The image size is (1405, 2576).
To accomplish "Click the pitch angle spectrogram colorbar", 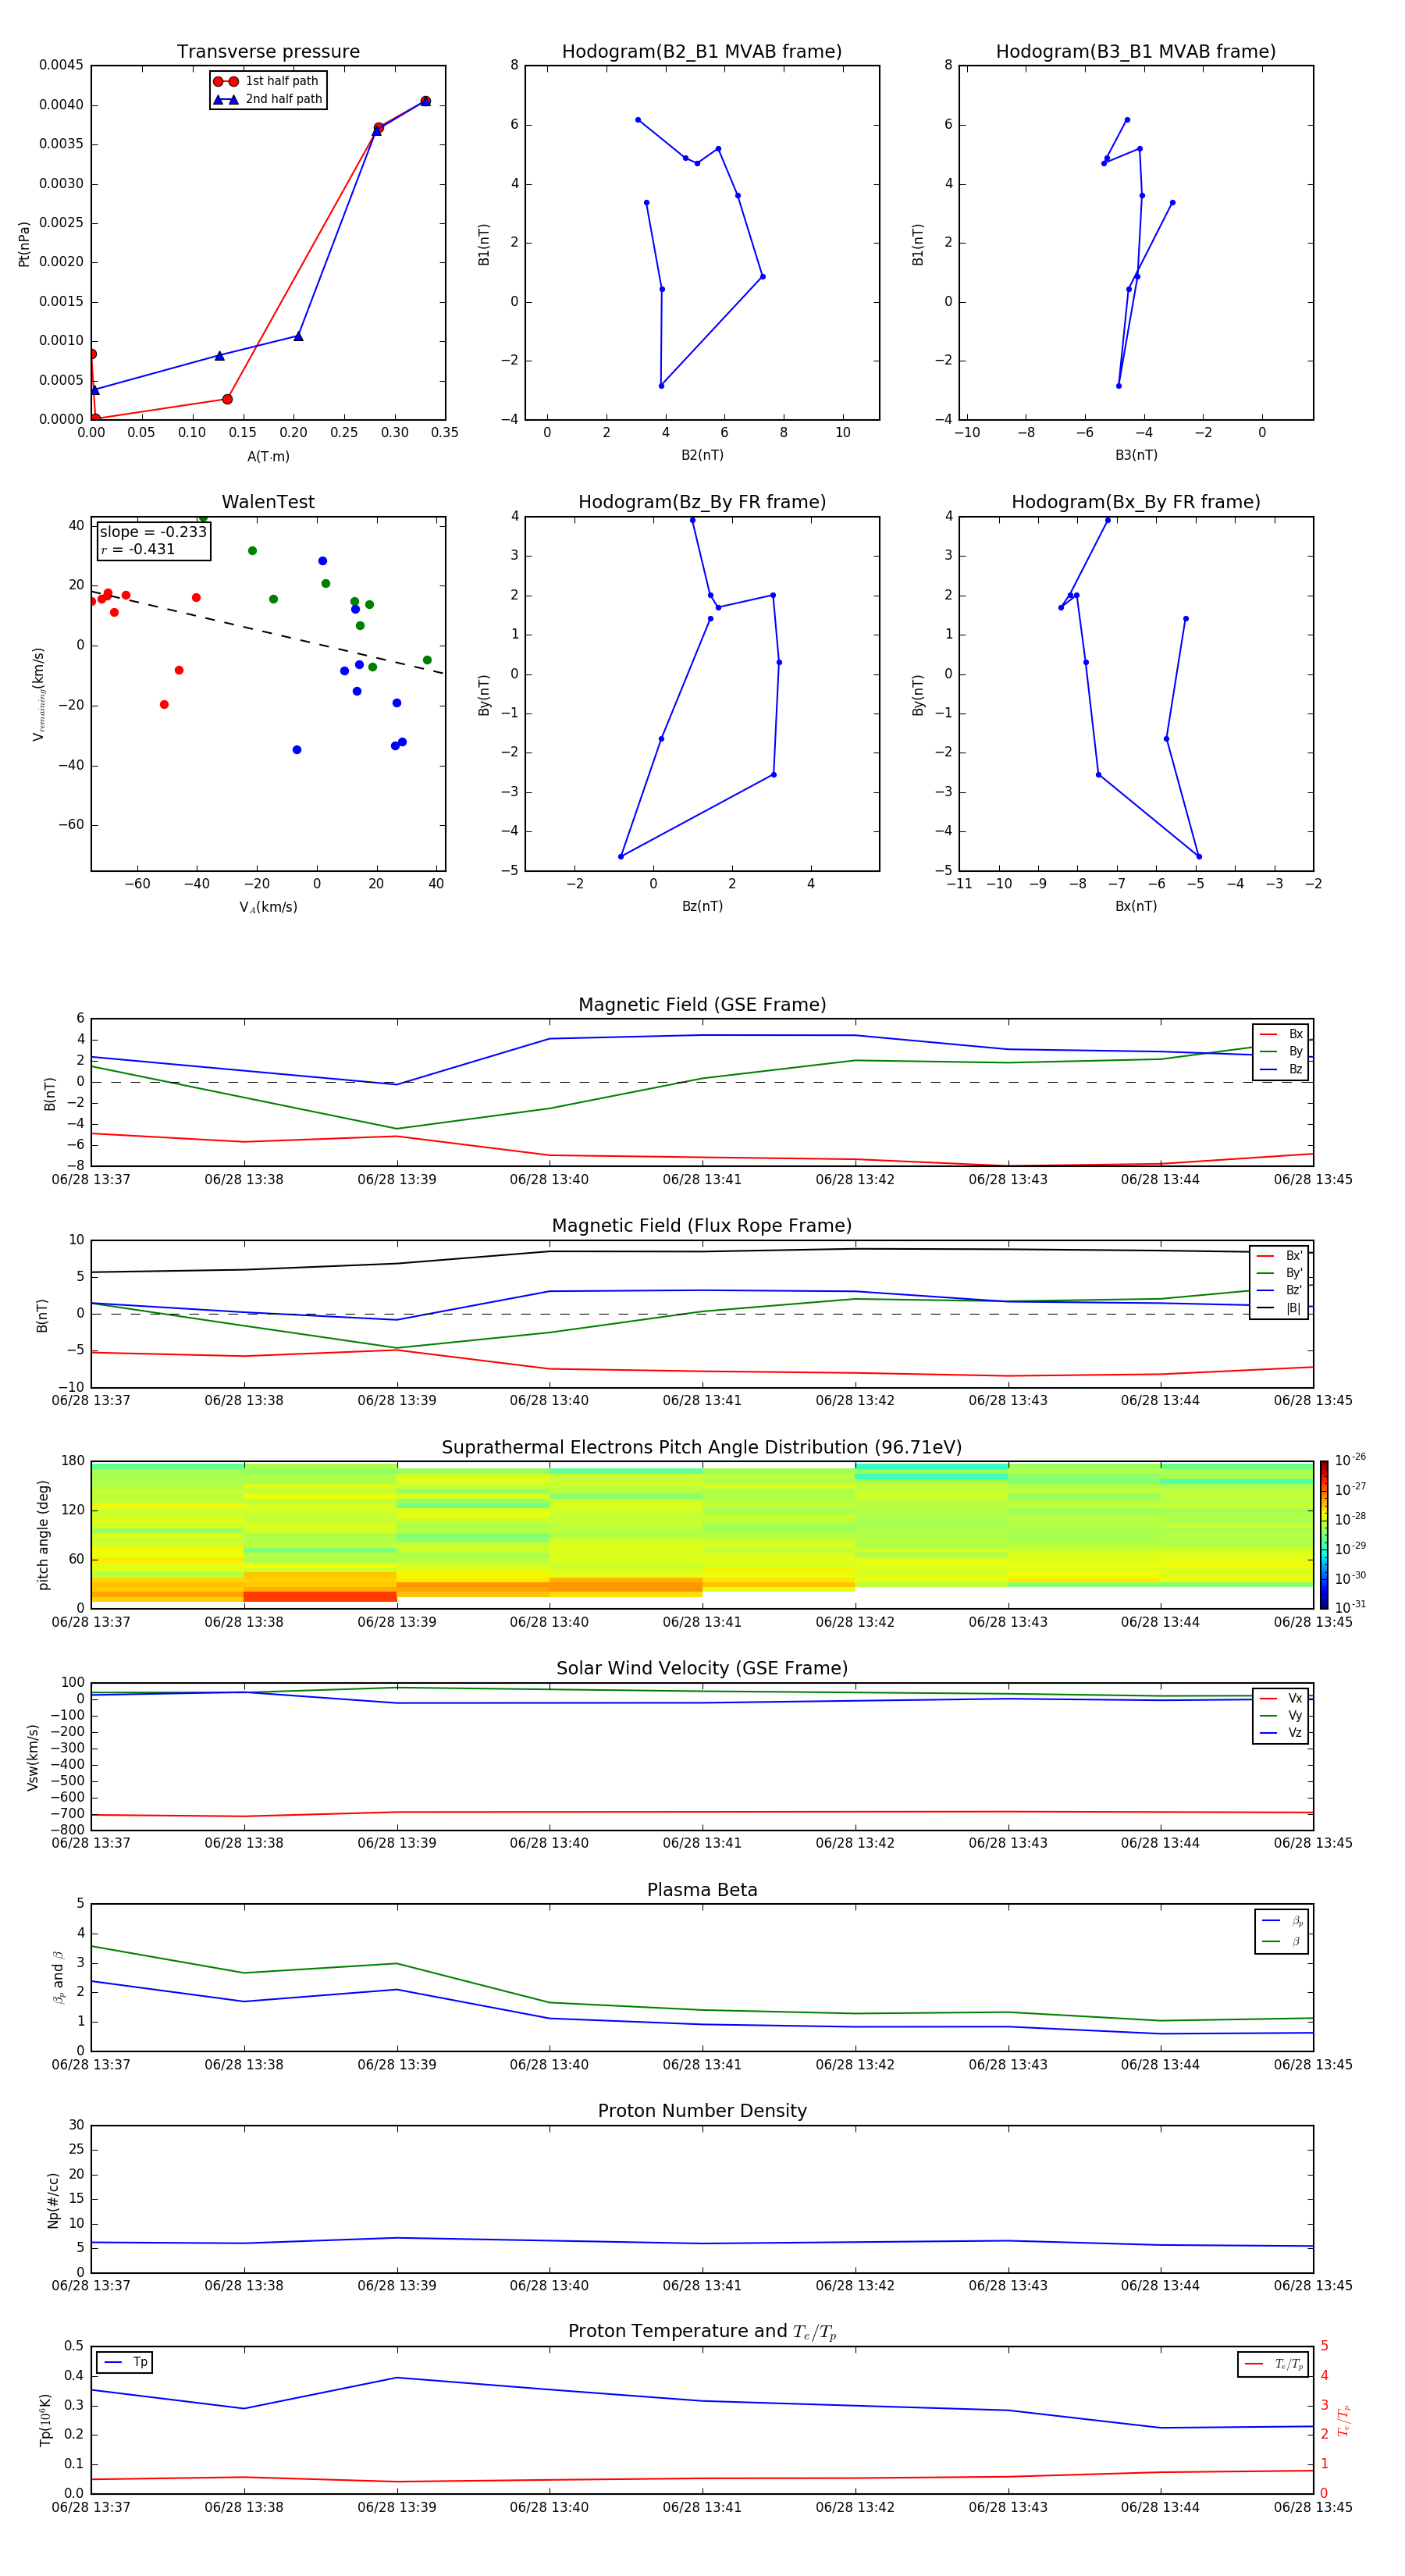I will pos(1324,1534).
